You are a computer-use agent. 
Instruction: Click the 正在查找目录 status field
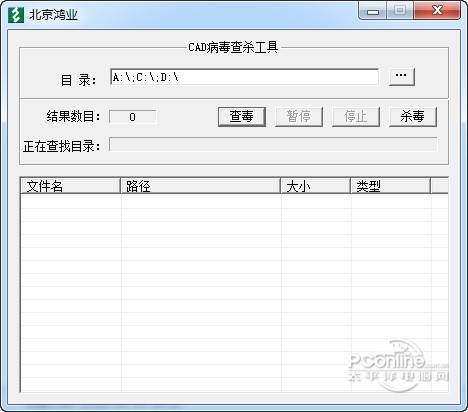[273, 144]
